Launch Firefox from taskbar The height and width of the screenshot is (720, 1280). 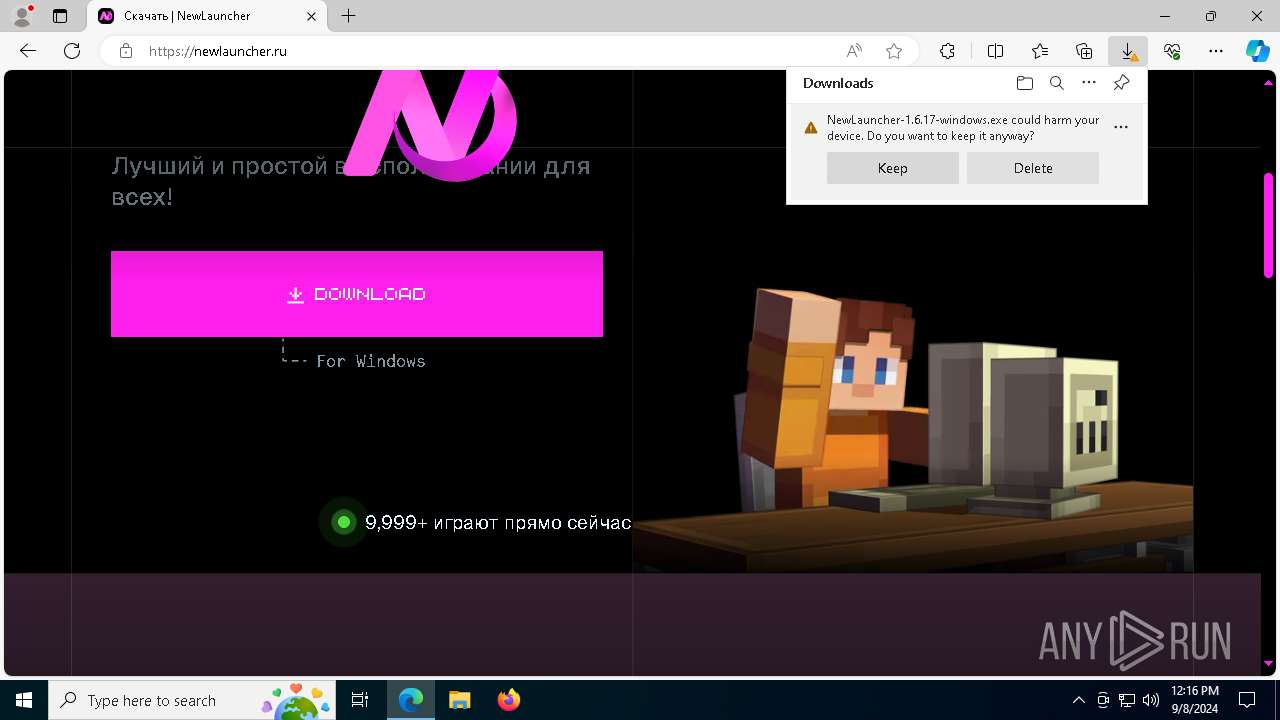(508, 700)
